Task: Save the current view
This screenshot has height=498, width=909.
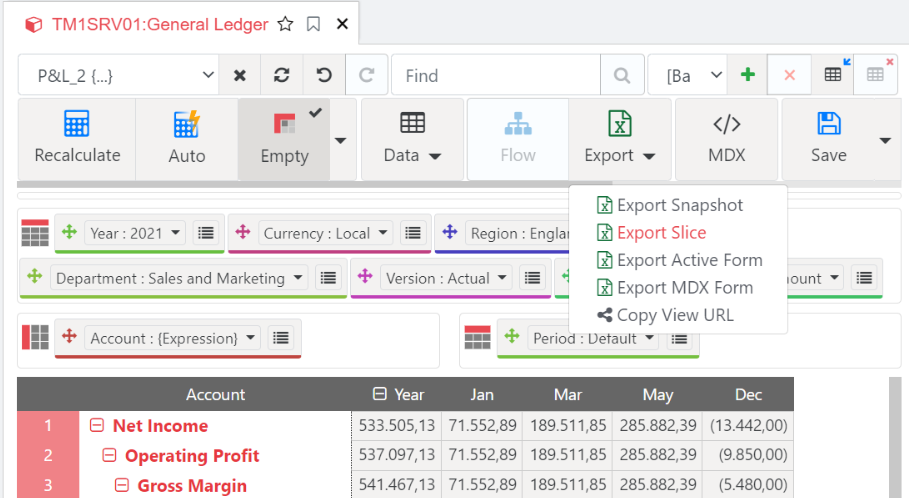Action: [828, 139]
